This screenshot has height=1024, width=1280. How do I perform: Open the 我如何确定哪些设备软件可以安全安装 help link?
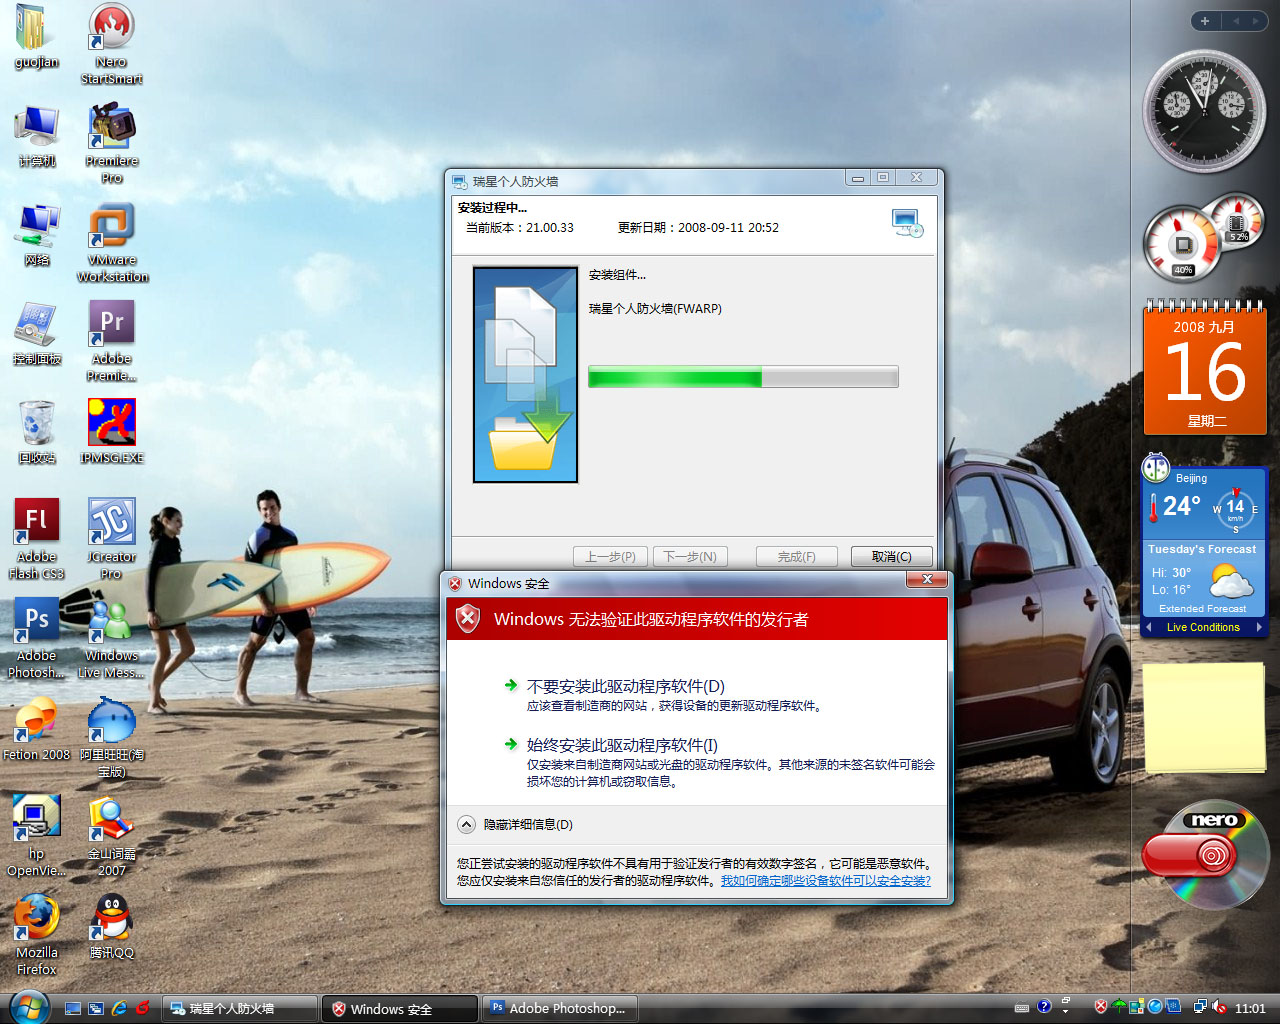click(x=826, y=881)
